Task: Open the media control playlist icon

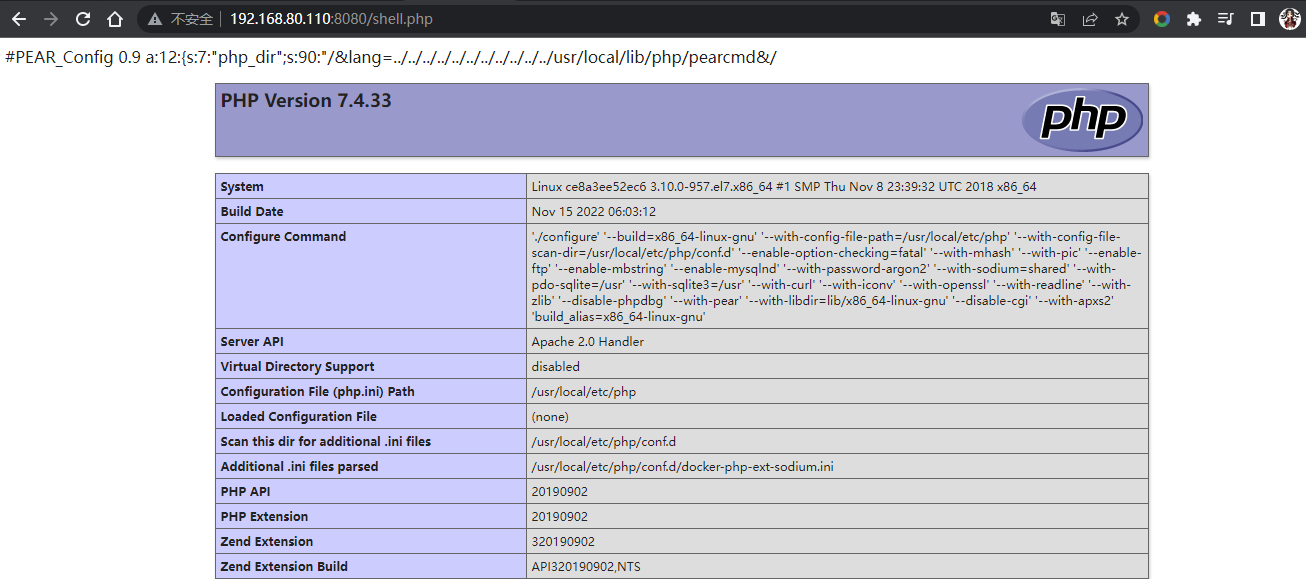Action: pos(1225,19)
